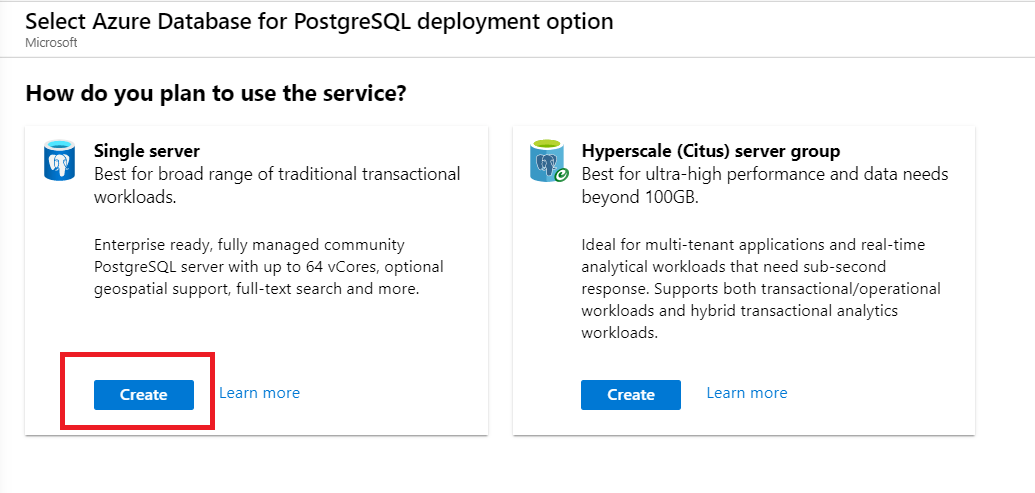Select 'Hyperscale (Citus) server group' card title
The height and width of the screenshot is (493, 1035).
pyautogui.click(x=711, y=151)
